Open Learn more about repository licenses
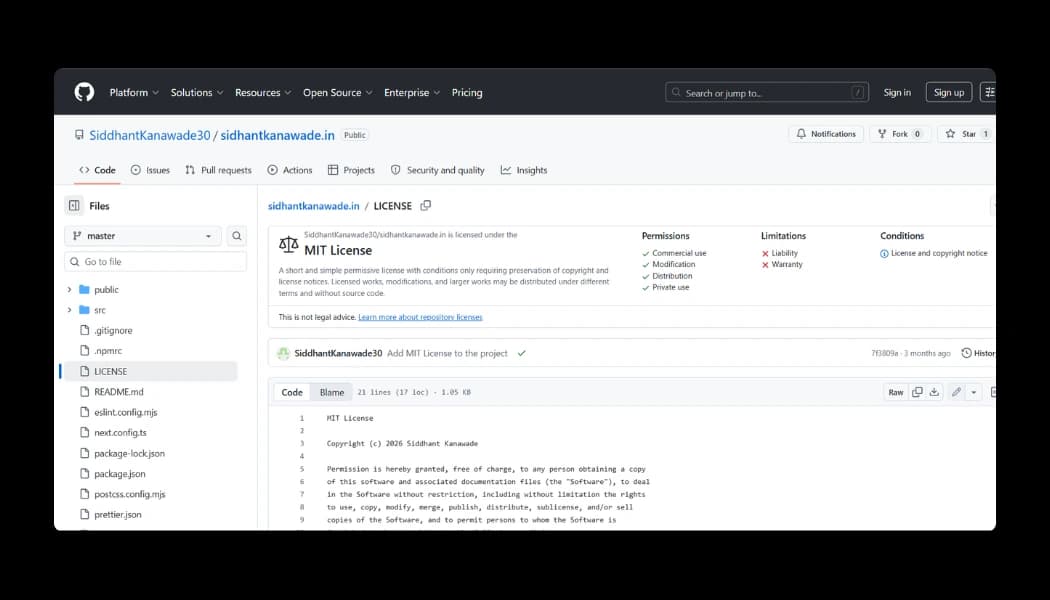1050x600 pixels. click(421, 317)
